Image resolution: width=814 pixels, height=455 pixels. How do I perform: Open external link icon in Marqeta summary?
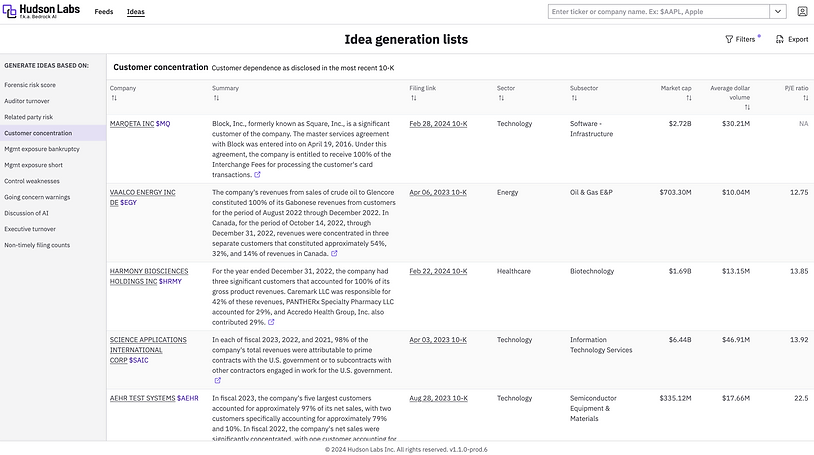click(x=257, y=174)
